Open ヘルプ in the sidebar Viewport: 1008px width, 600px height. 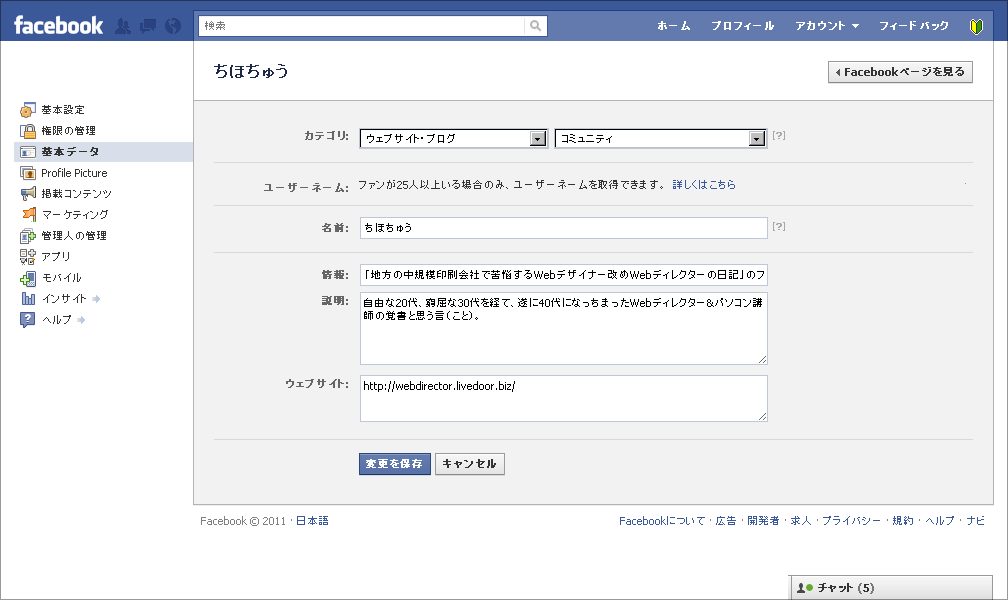click(x=57, y=320)
